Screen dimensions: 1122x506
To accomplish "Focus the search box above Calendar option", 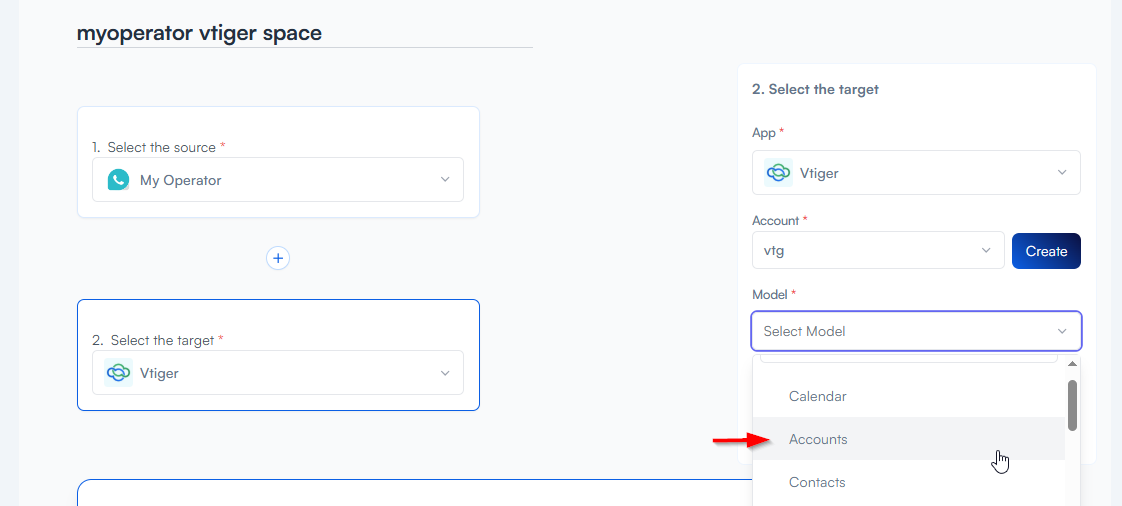I will 907,356.
